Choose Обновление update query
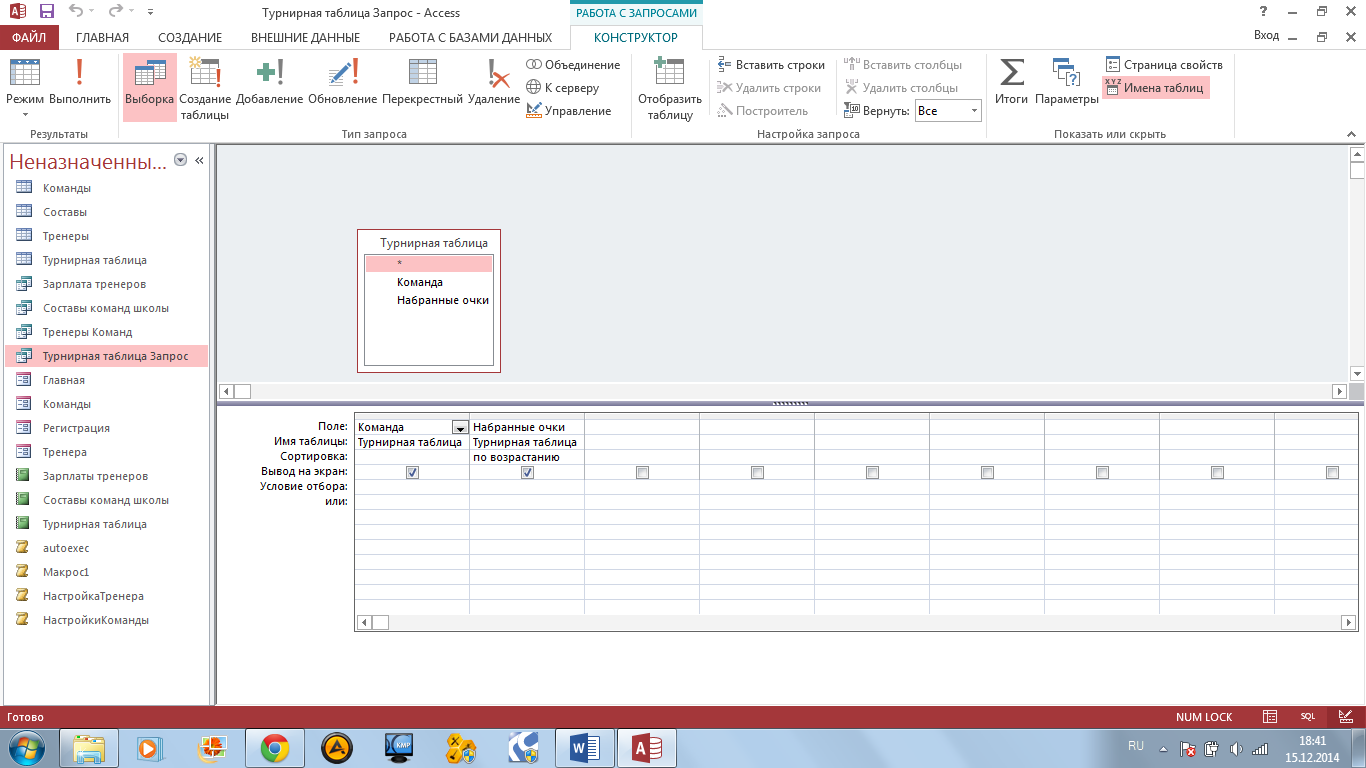 pyautogui.click(x=342, y=82)
